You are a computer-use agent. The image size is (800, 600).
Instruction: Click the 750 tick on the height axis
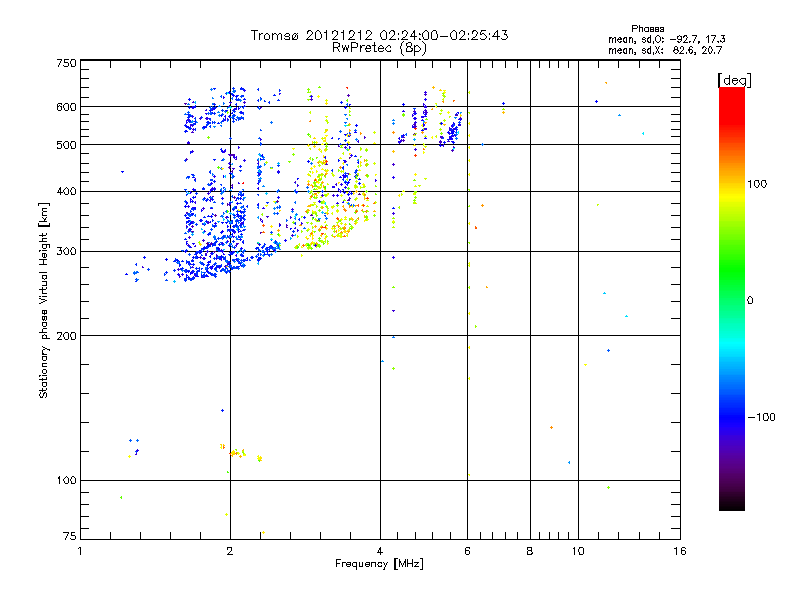65,63
